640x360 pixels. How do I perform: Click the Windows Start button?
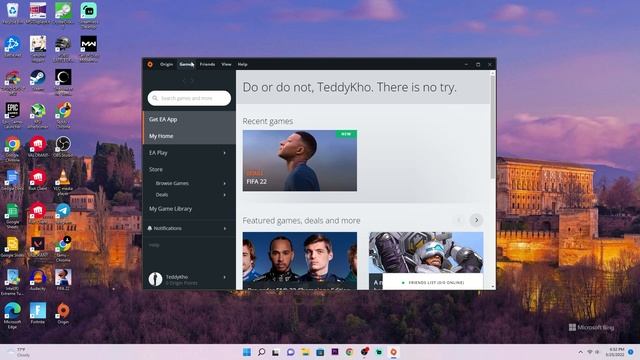point(247,352)
